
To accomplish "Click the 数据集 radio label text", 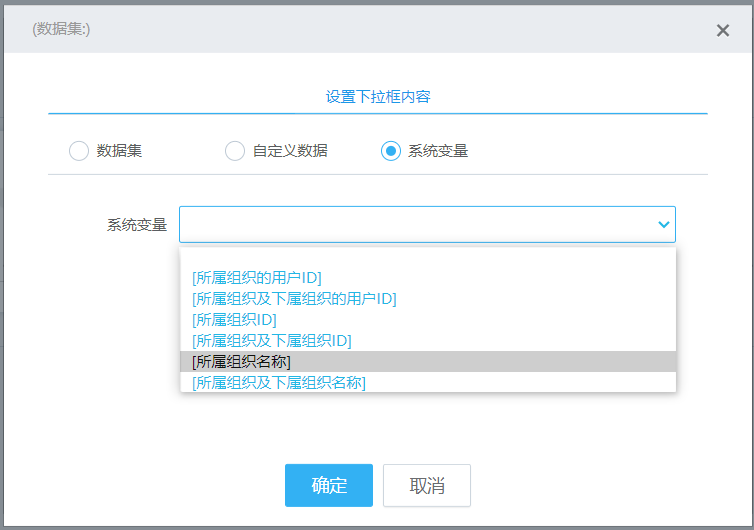I will tap(119, 151).
